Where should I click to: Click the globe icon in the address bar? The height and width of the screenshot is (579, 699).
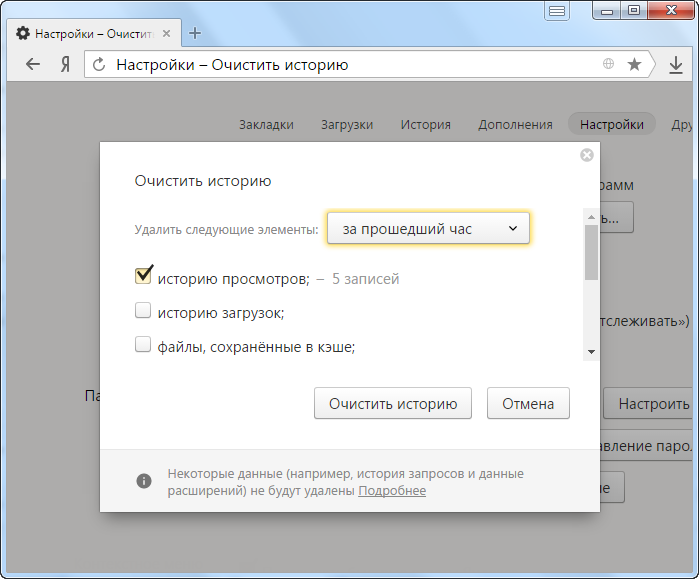click(x=608, y=65)
